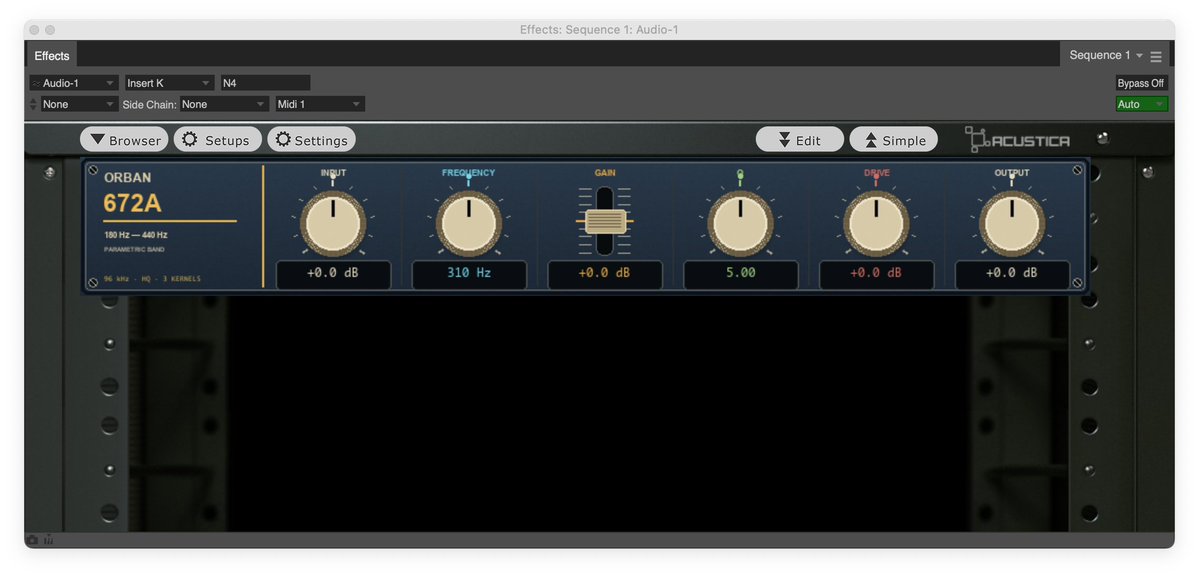1199x577 pixels.
Task: Click the INPUT knob
Action: 333,223
